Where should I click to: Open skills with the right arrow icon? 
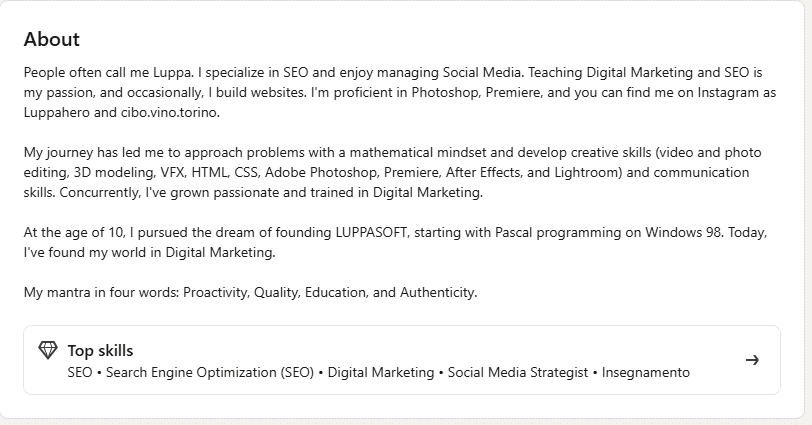(x=752, y=360)
